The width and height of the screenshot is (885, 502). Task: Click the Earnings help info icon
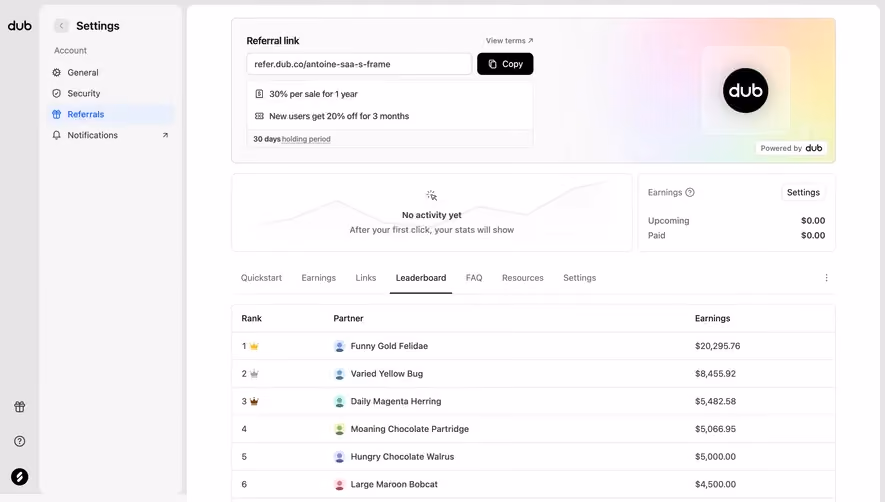pyautogui.click(x=690, y=193)
